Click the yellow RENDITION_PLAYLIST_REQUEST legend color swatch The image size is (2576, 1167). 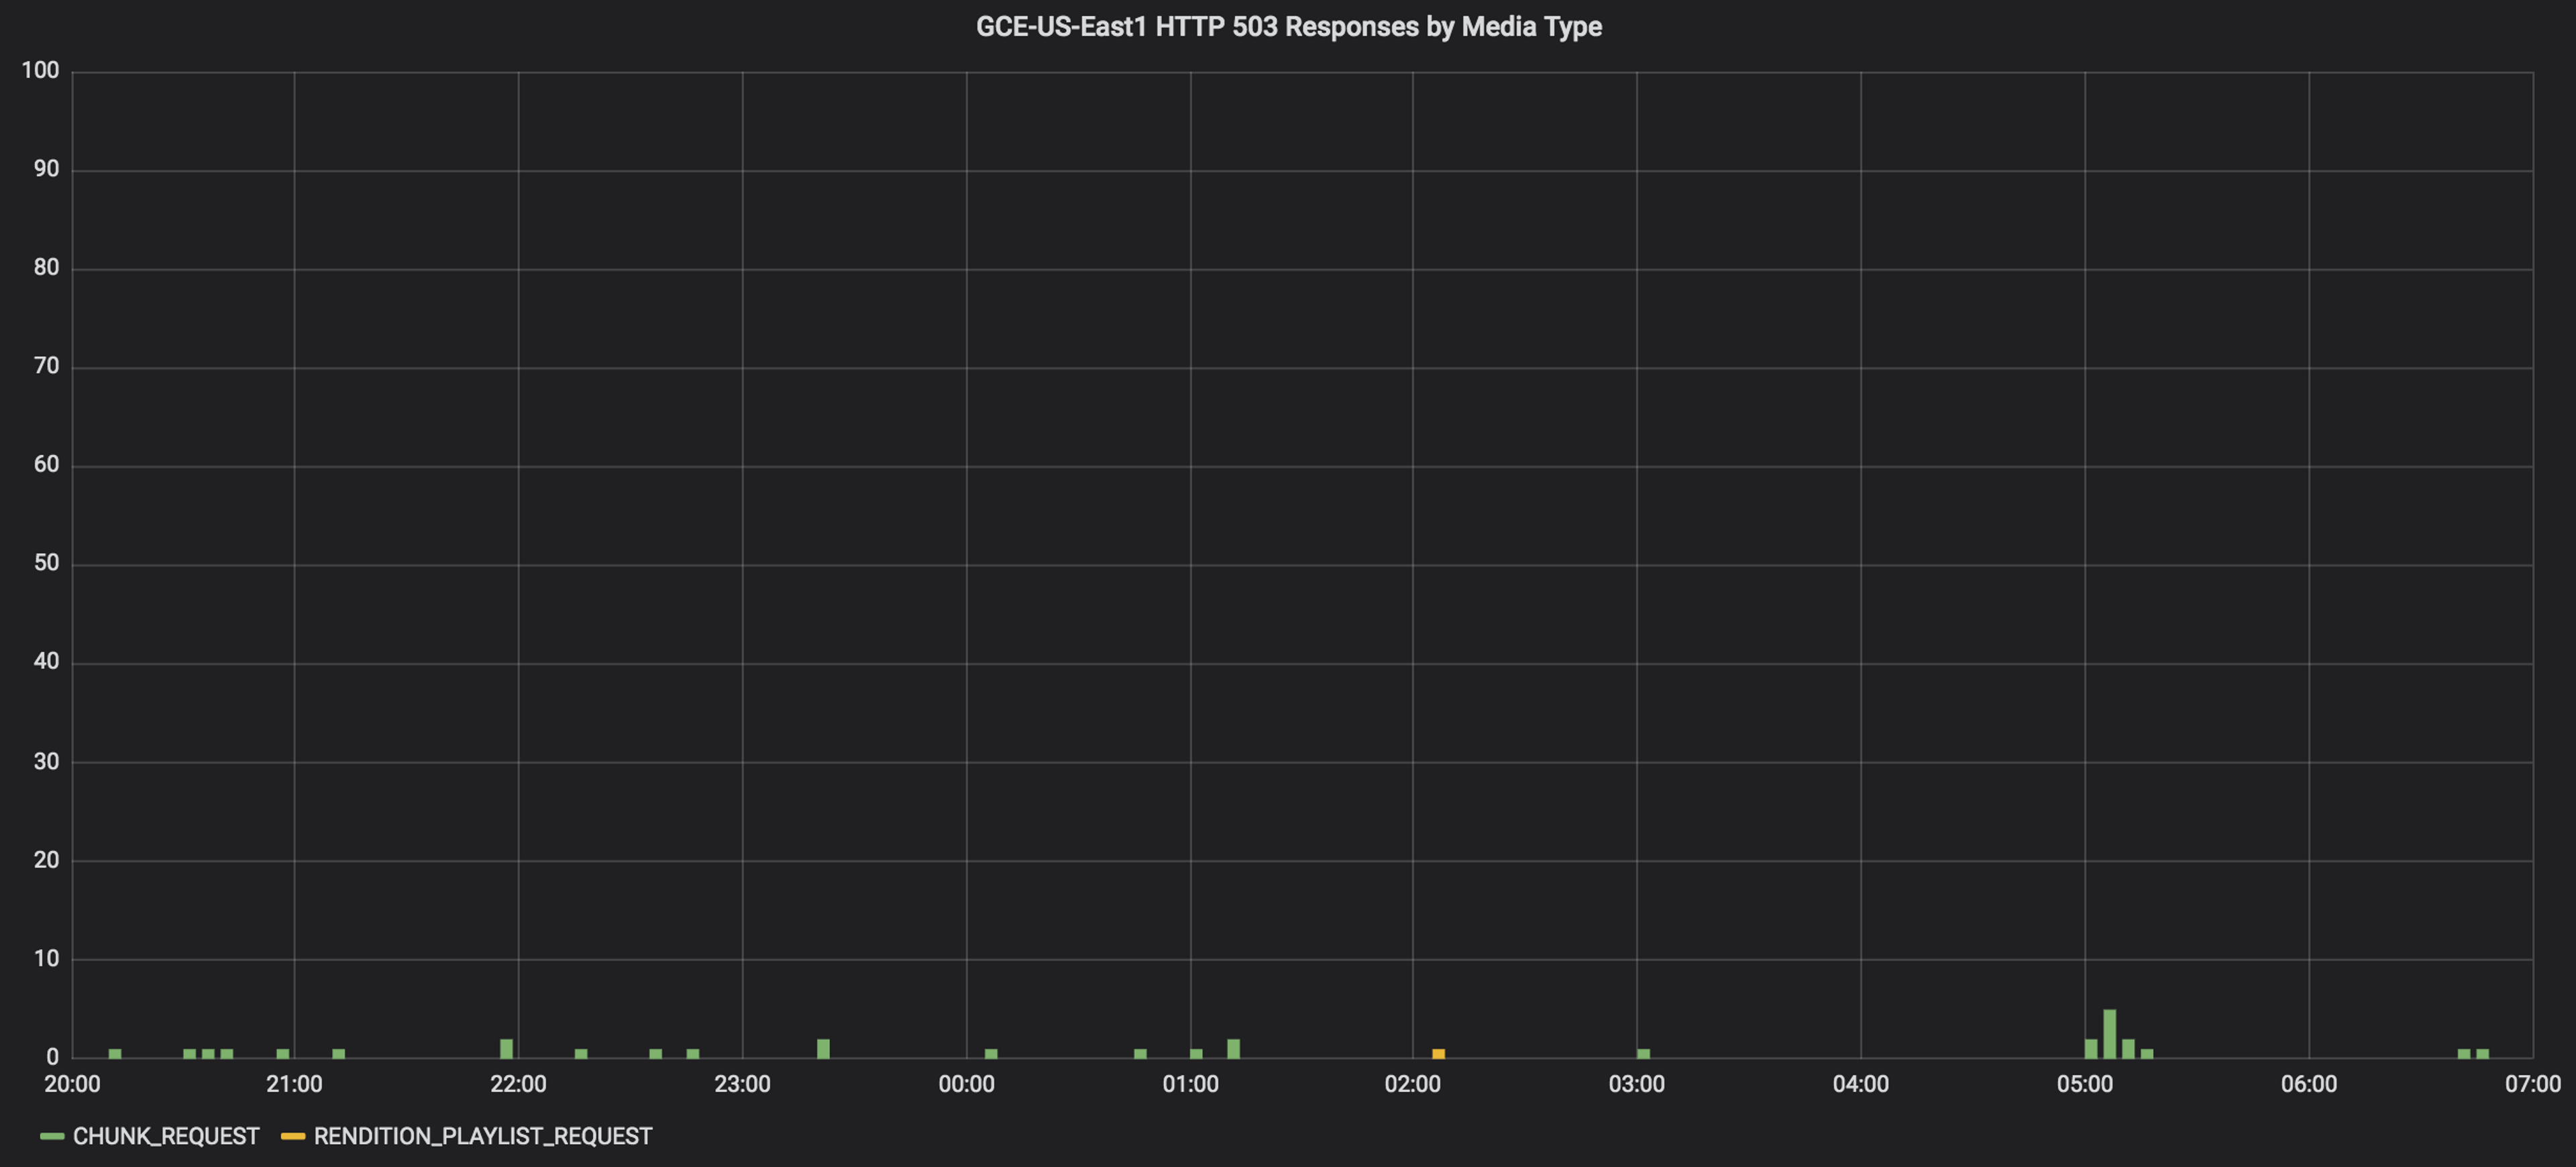(293, 1136)
